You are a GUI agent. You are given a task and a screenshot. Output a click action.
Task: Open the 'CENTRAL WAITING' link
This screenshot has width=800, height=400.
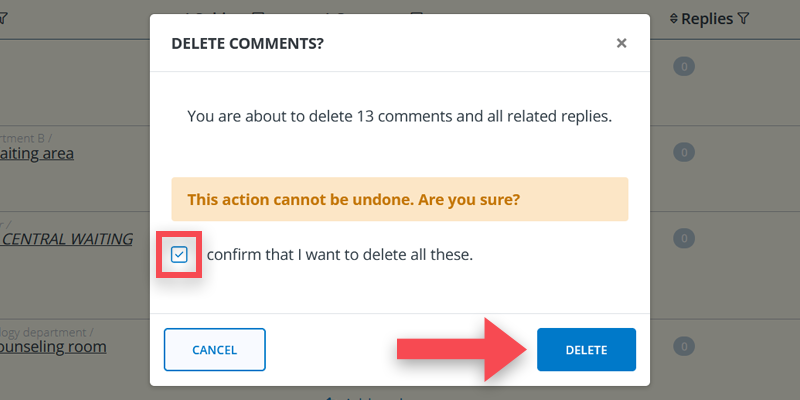click(66, 238)
